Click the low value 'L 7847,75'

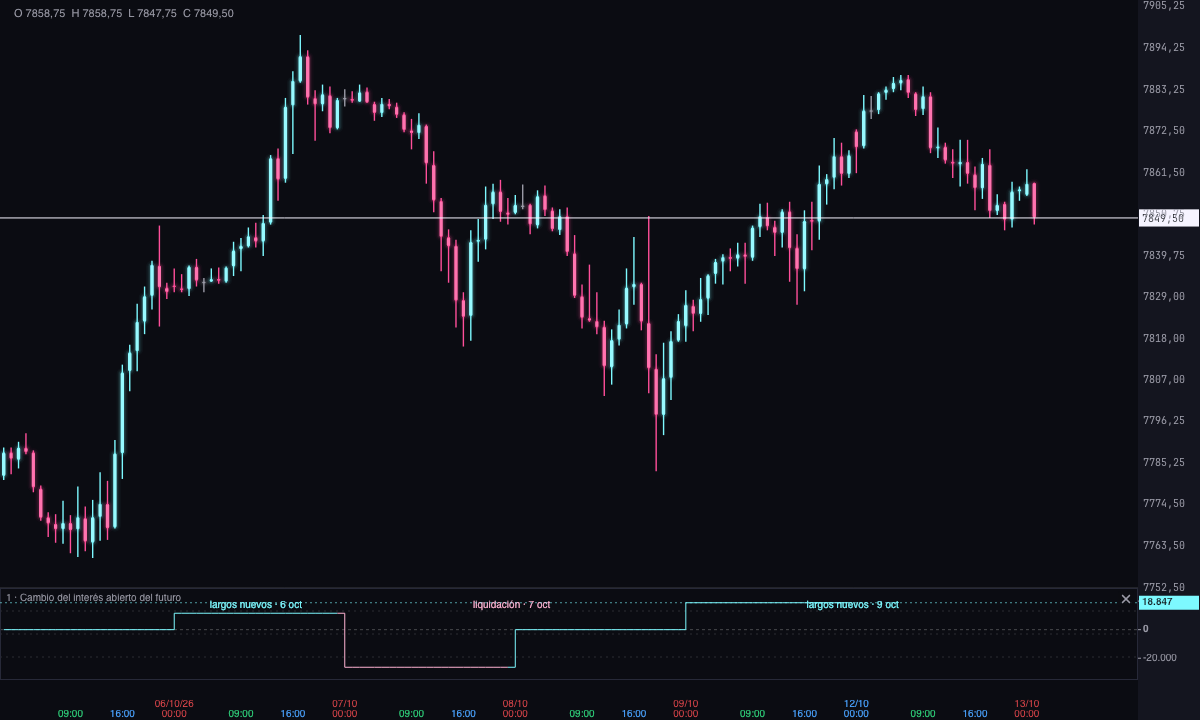152,14
